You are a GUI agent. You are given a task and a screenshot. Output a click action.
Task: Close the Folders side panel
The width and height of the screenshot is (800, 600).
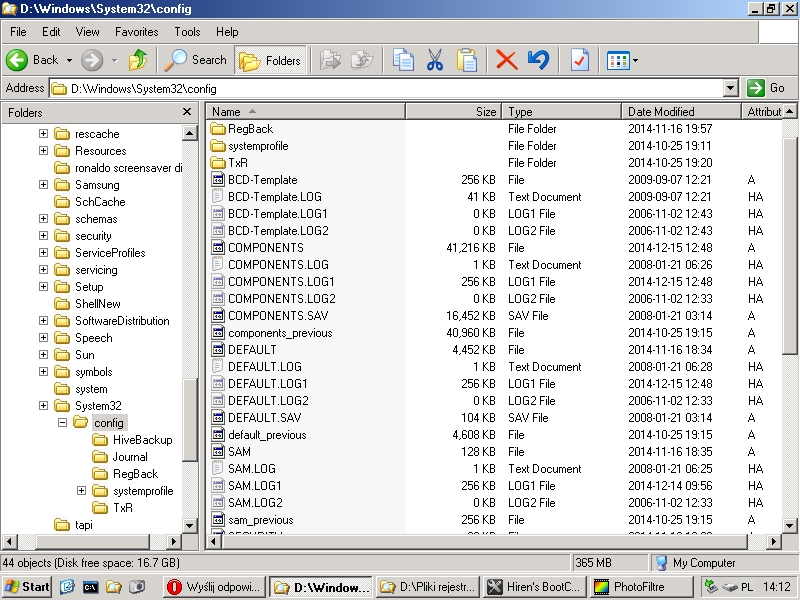(187, 112)
